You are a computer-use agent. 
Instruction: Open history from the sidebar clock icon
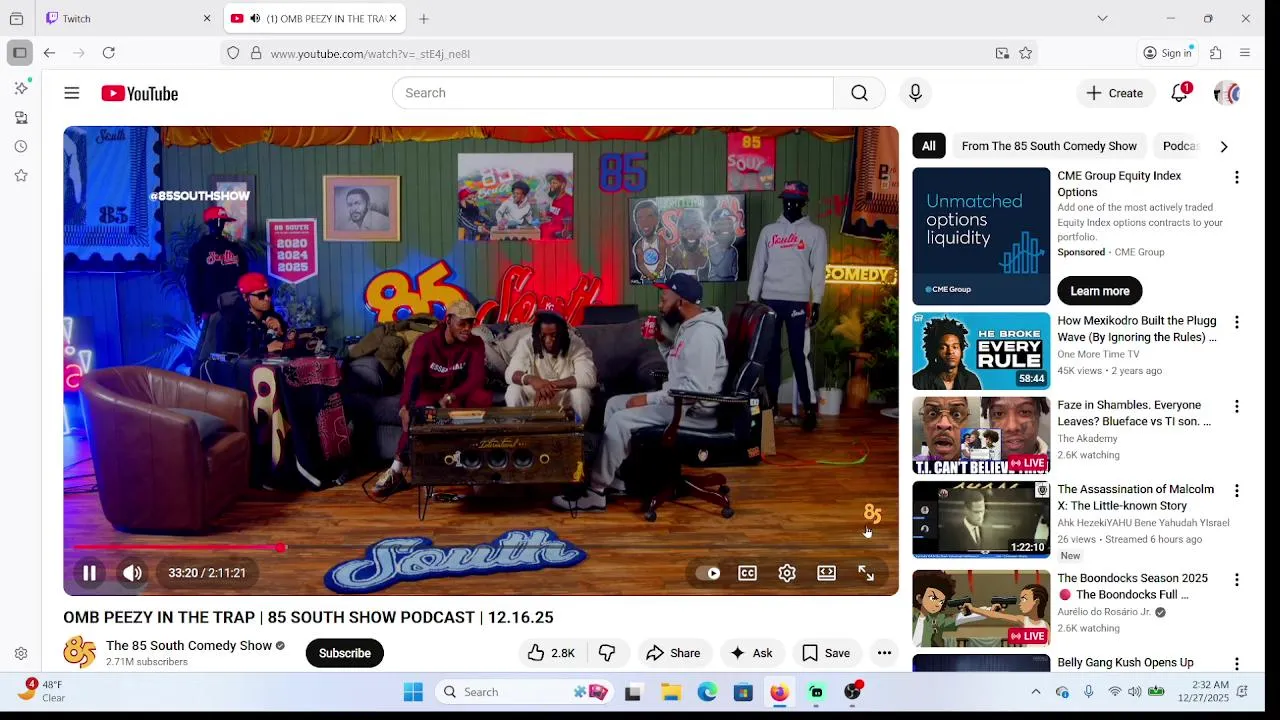(21, 146)
